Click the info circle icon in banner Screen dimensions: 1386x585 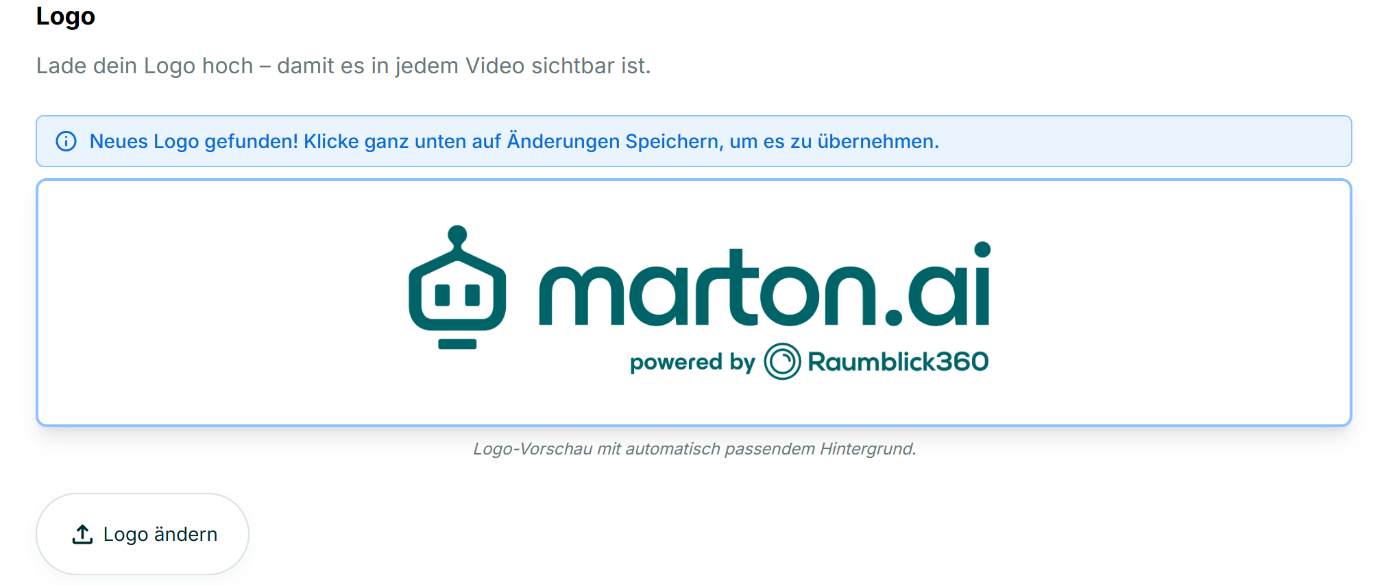click(66, 141)
